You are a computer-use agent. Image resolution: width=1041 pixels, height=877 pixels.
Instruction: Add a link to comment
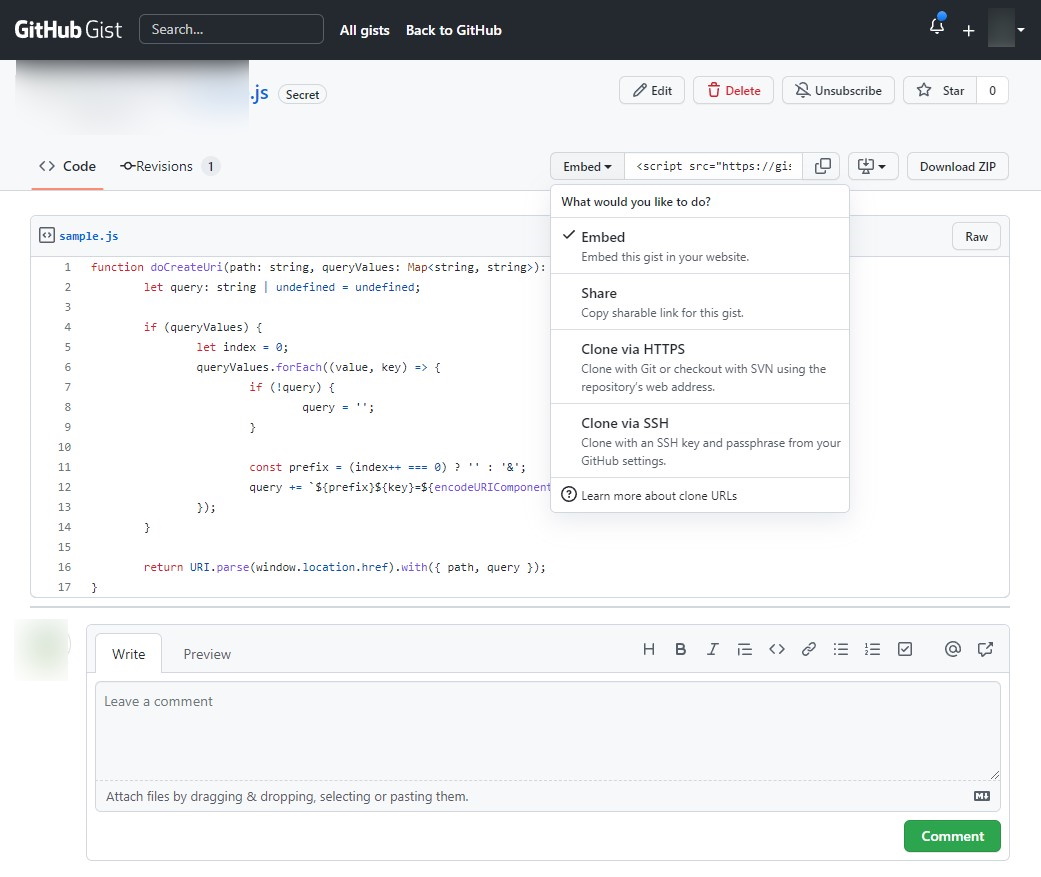[x=809, y=649]
